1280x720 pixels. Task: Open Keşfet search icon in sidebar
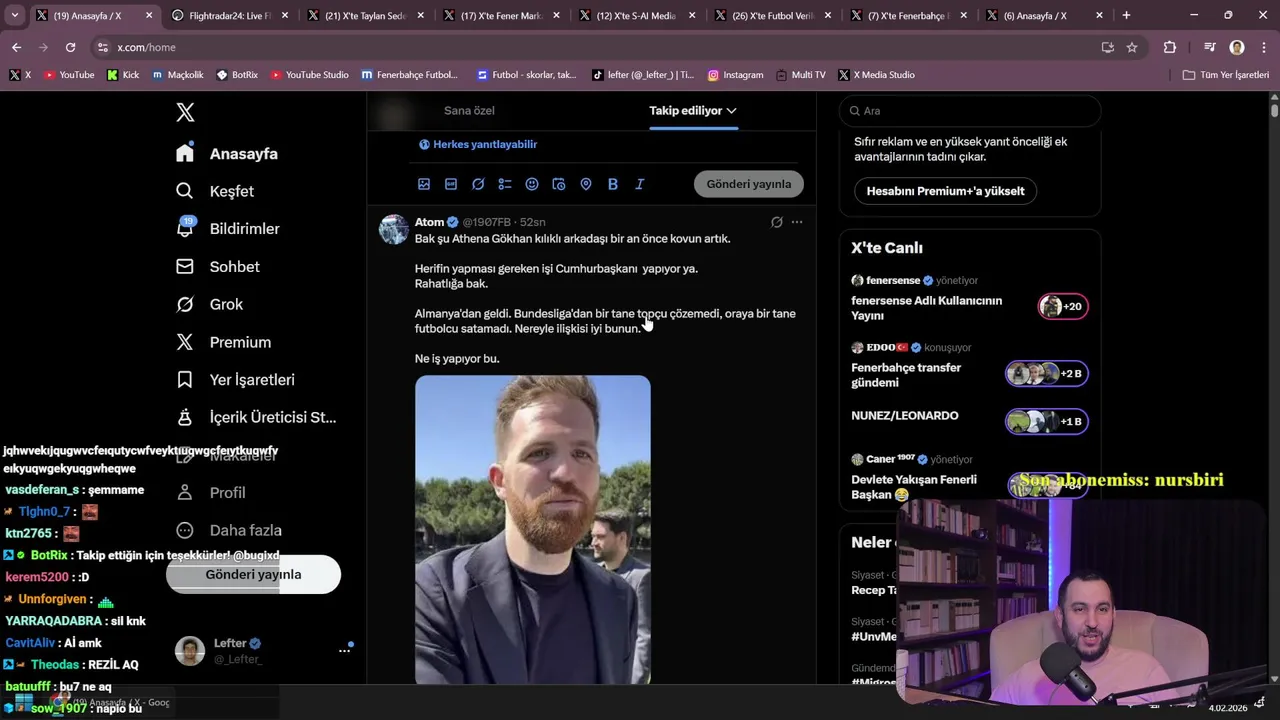pos(185,191)
